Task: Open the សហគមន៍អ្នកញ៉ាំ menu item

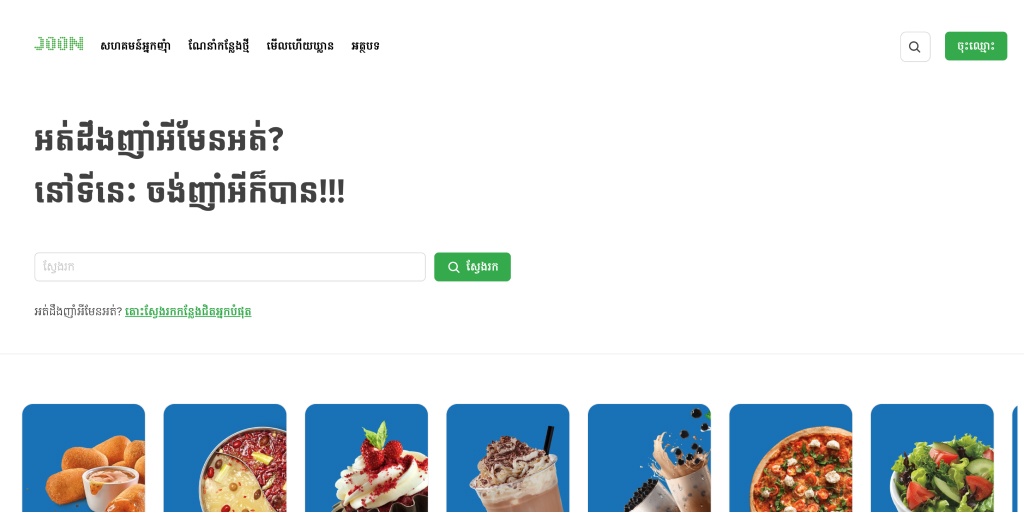Action: [x=135, y=46]
